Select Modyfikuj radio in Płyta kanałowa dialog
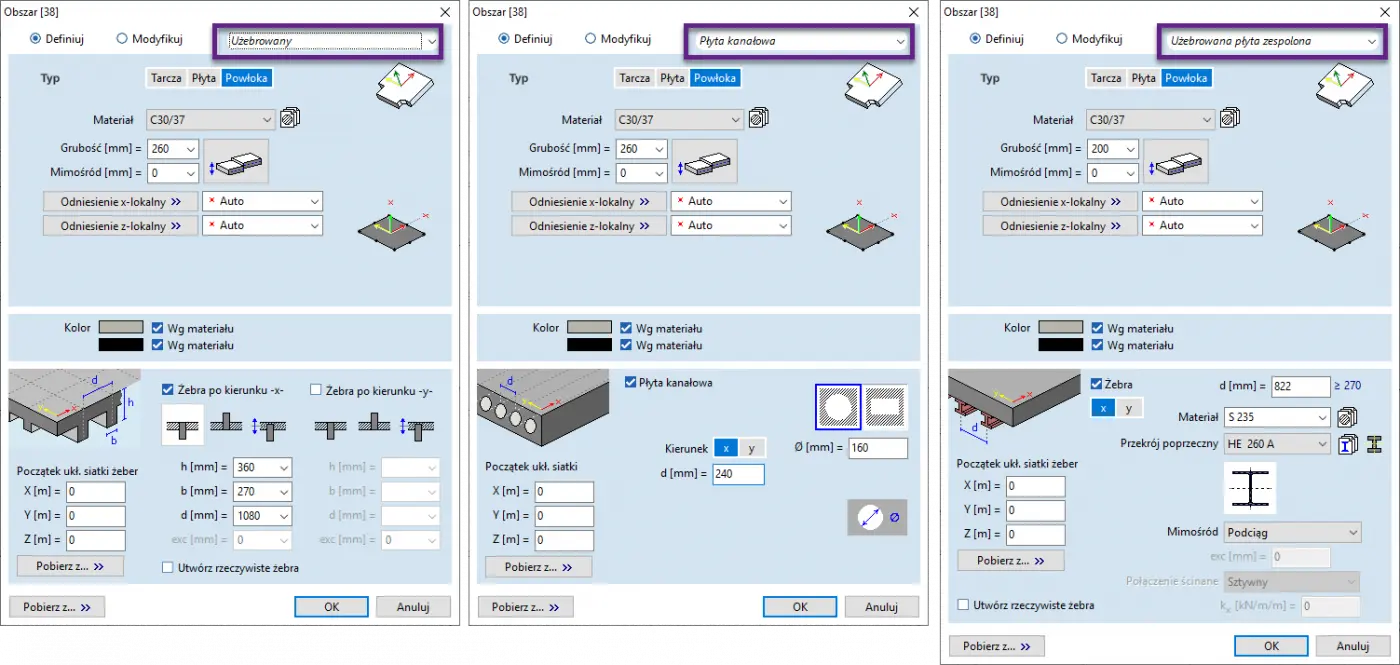This screenshot has height=665, width=1400. pyautogui.click(x=590, y=39)
